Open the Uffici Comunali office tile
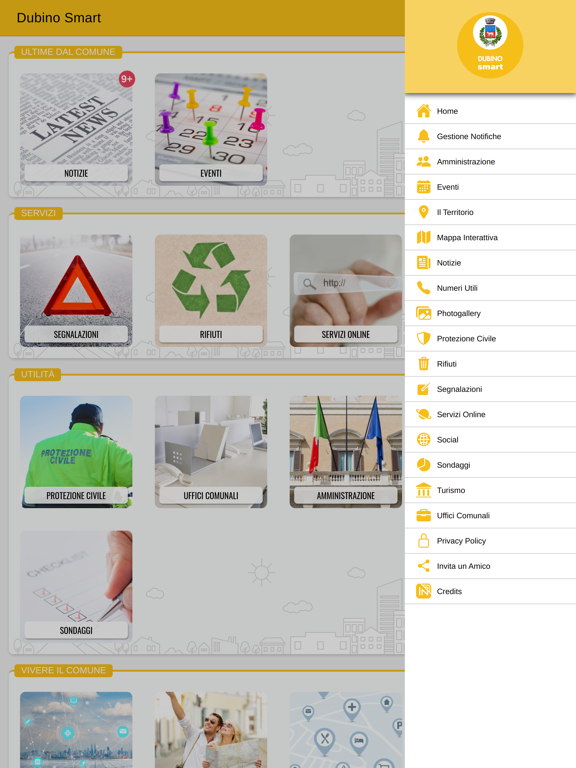 coord(211,452)
